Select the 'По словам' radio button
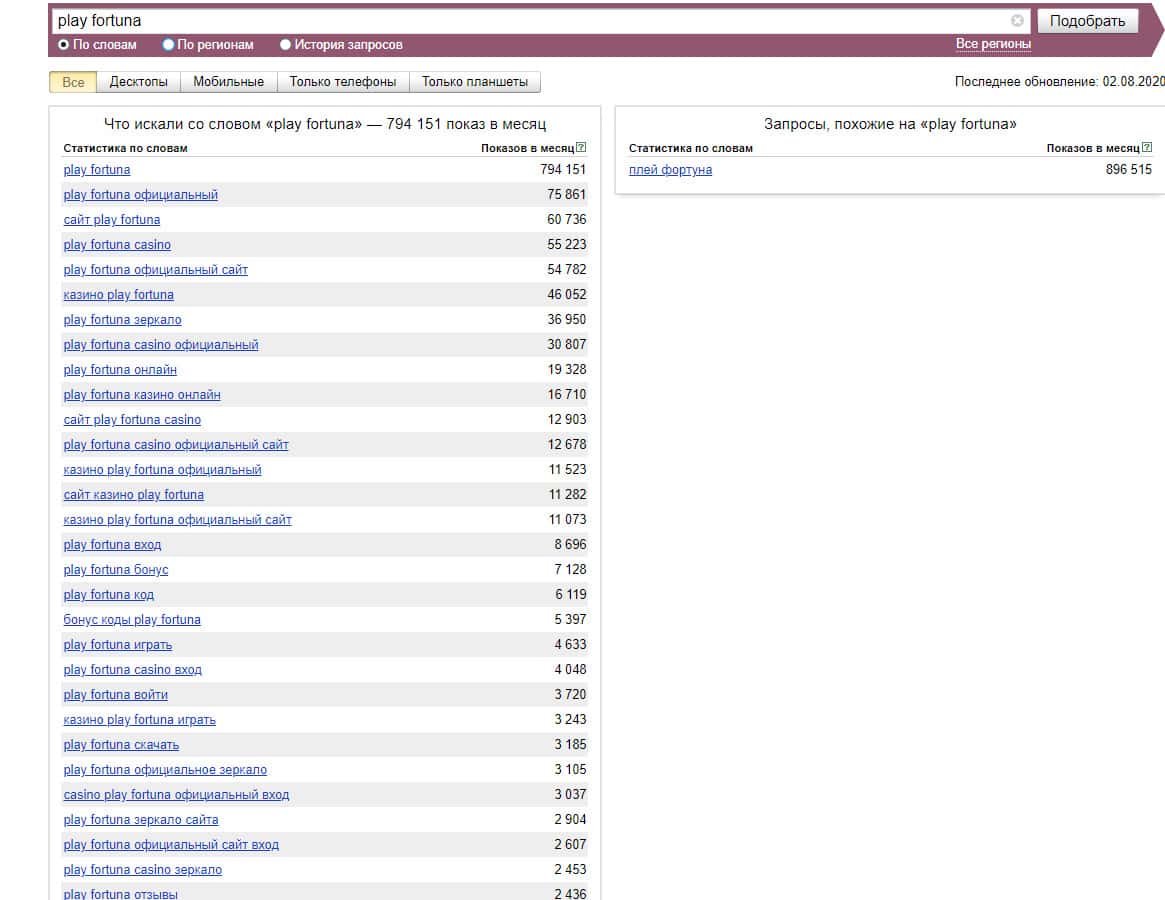 click(64, 45)
